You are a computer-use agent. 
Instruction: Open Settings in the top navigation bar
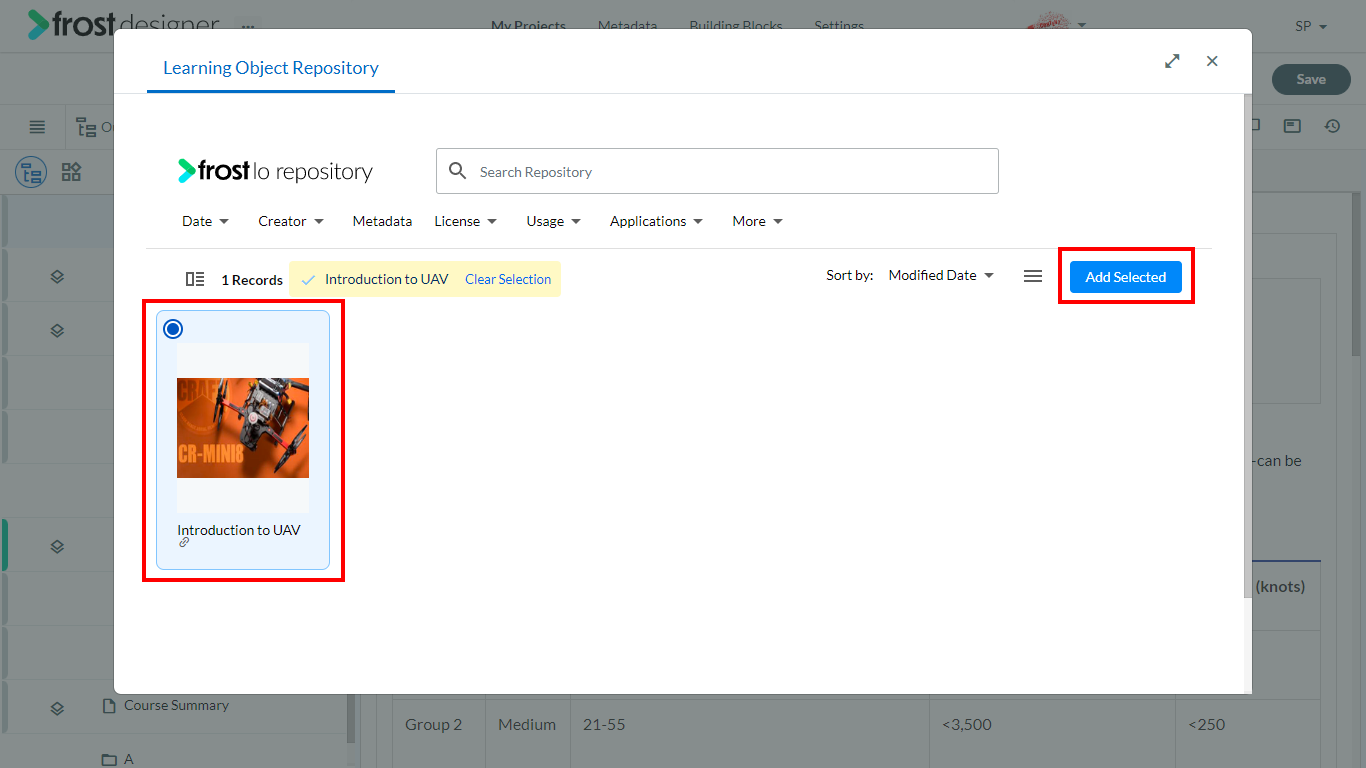click(839, 26)
